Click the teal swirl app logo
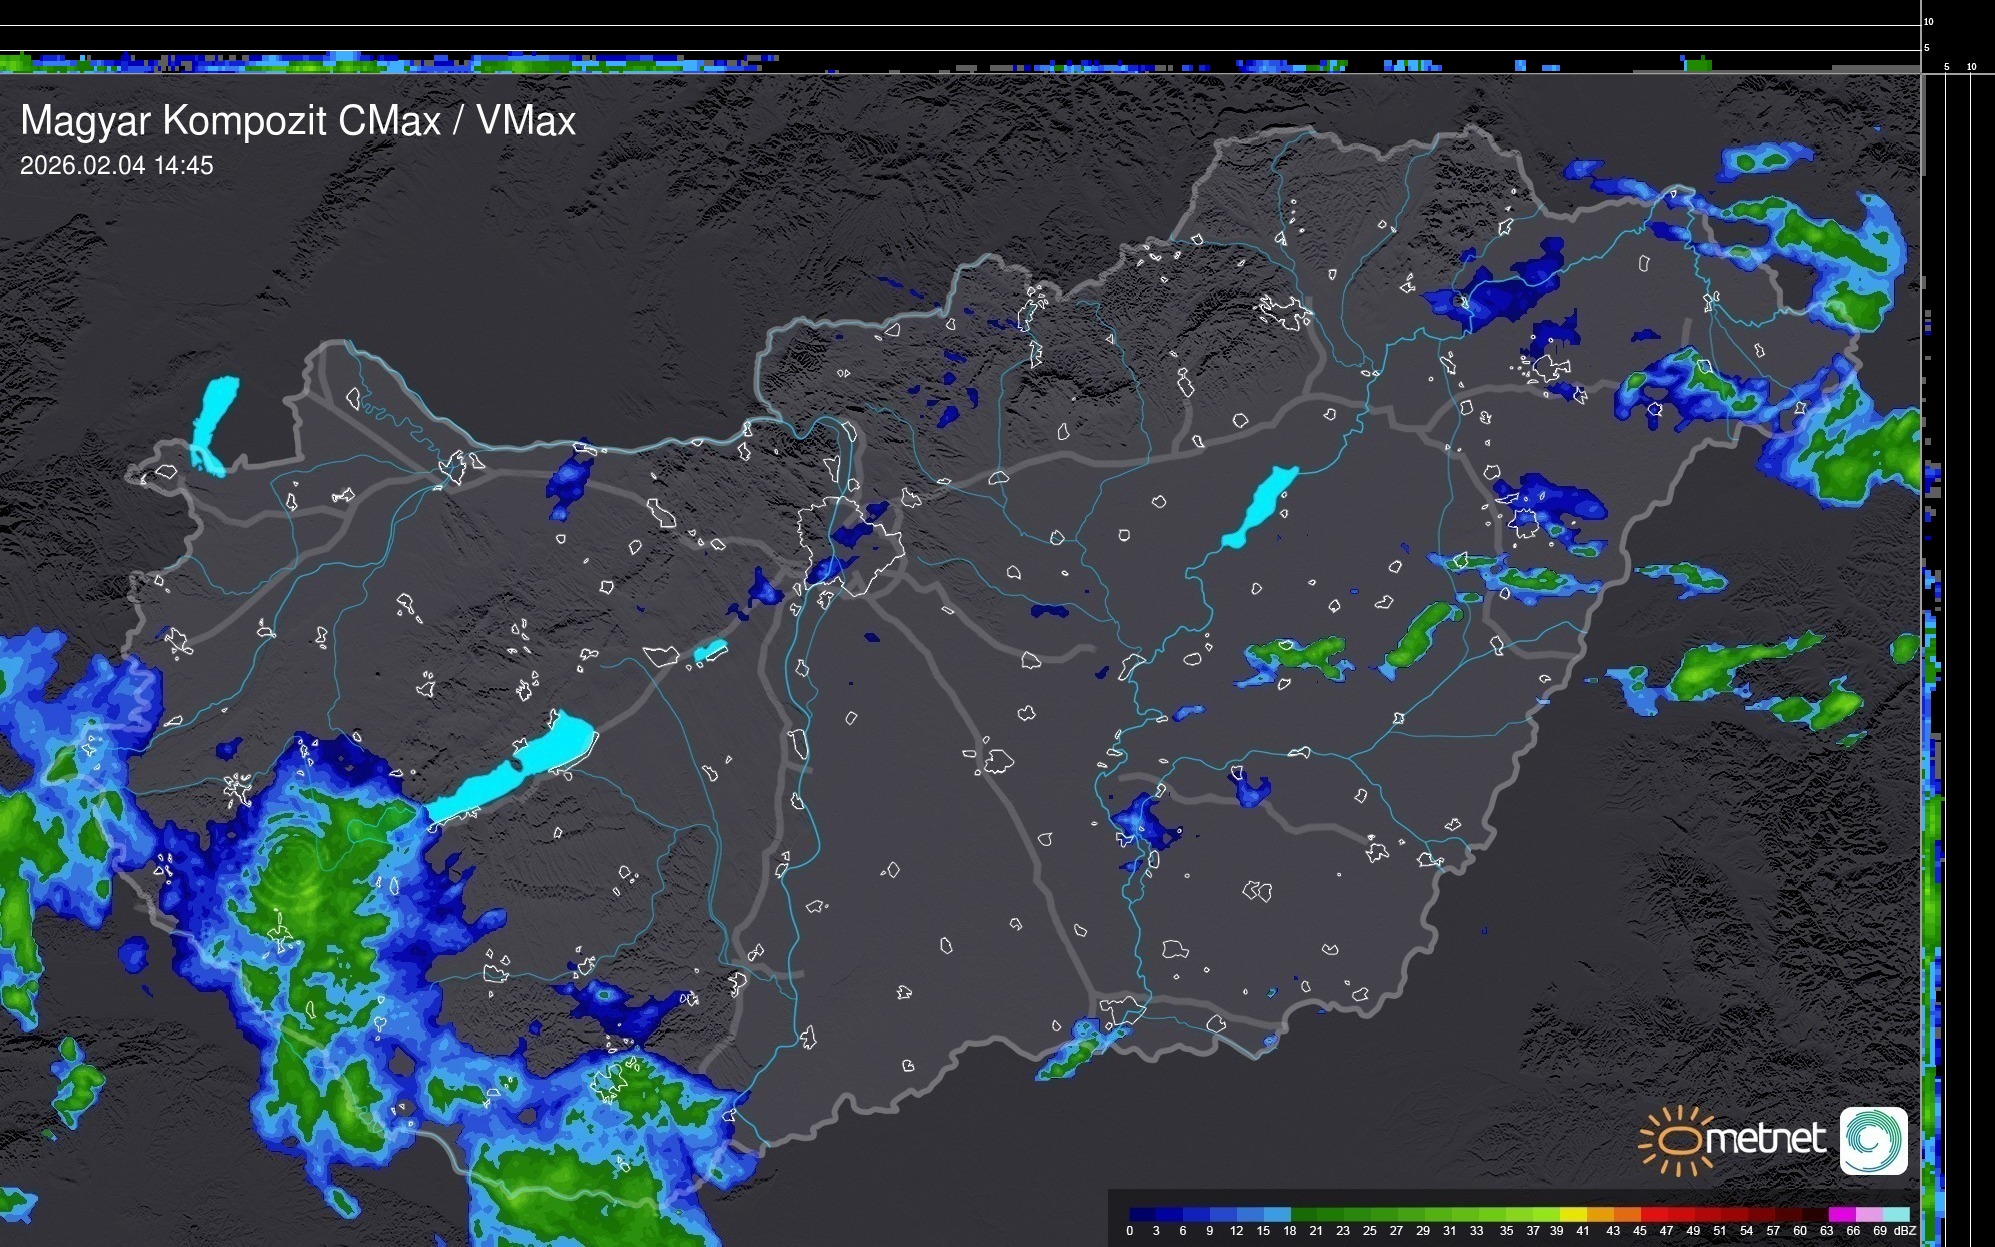The height and width of the screenshot is (1247, 1995). click(1873, 1140)
